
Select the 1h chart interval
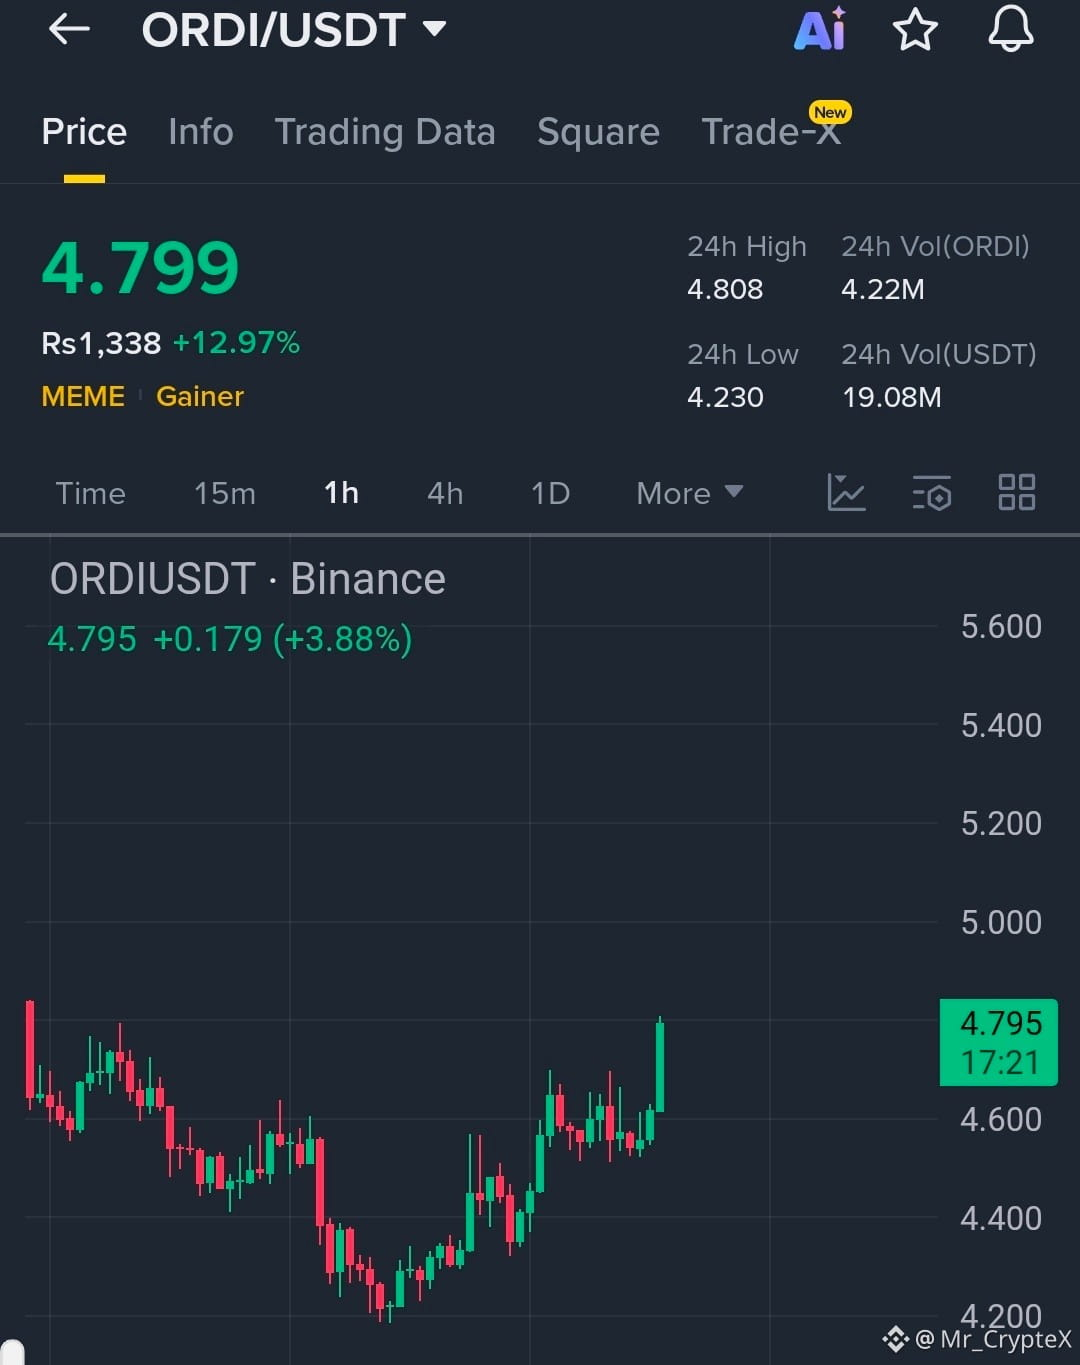coord(341,493)
